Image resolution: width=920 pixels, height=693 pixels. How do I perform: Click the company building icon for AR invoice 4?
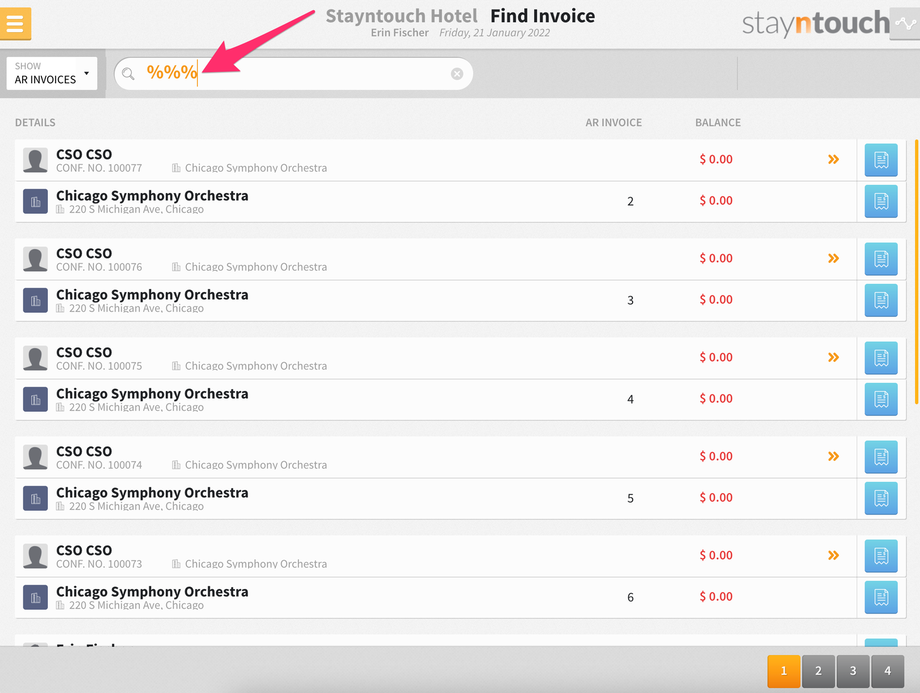click(35, 400)
